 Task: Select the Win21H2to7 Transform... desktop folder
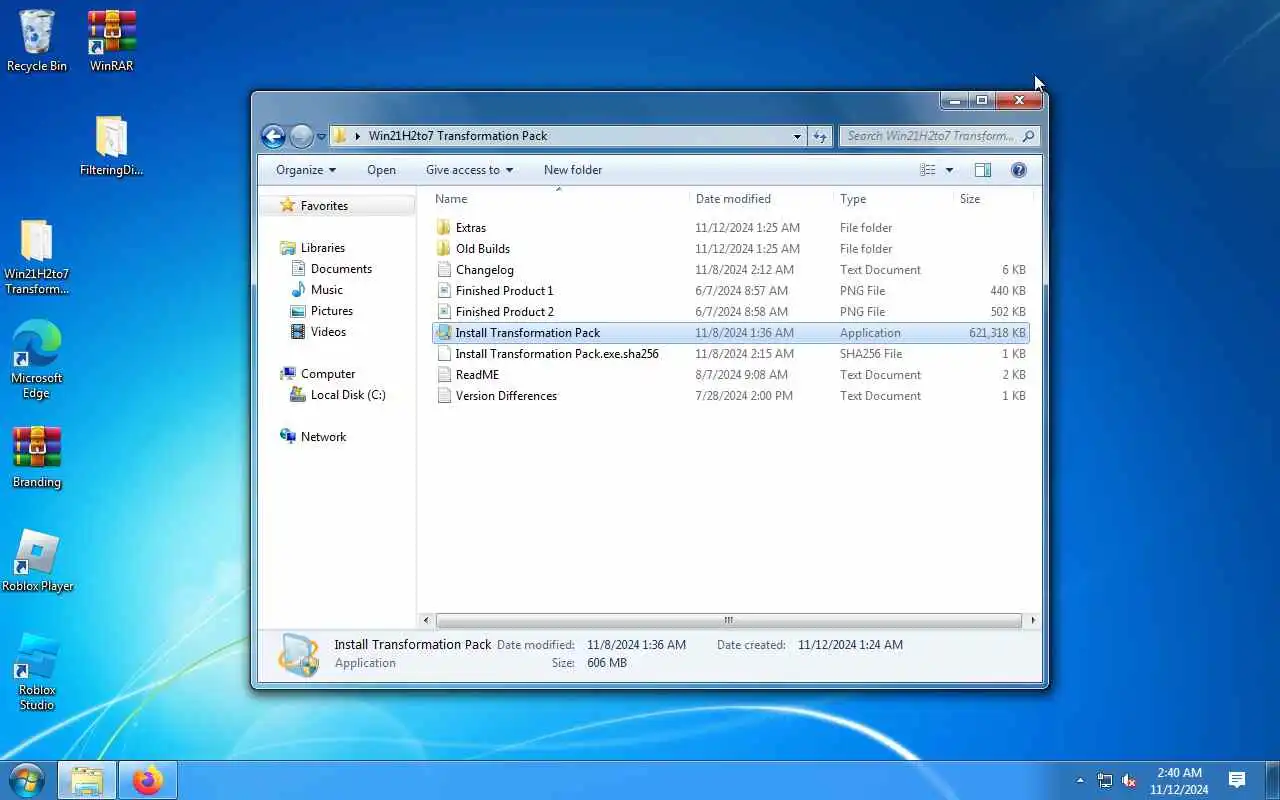click(x=37, y=258)
